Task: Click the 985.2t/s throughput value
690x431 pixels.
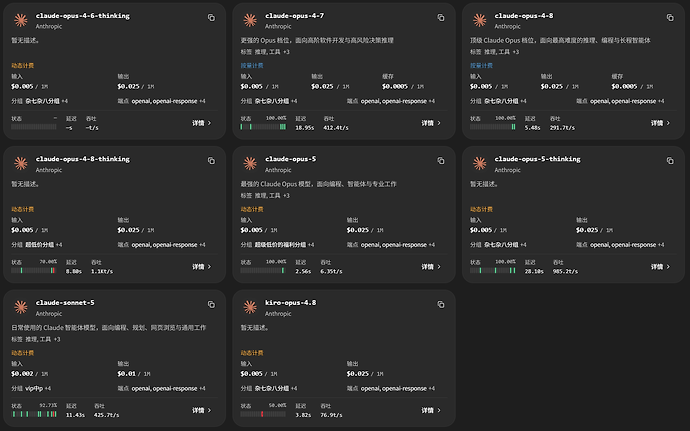Action: (x=565, y=272)
